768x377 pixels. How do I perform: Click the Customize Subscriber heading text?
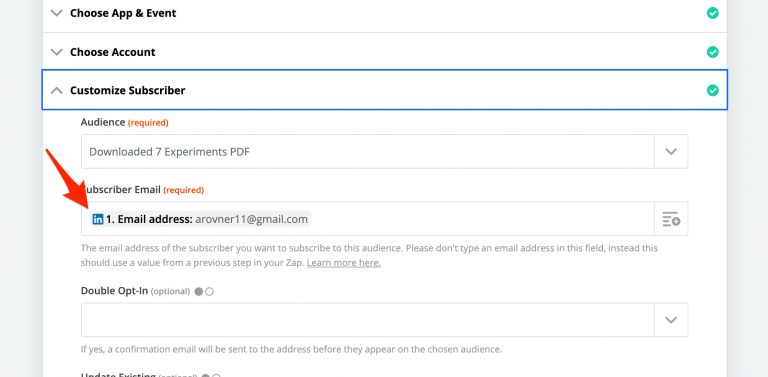coord(127,91)
